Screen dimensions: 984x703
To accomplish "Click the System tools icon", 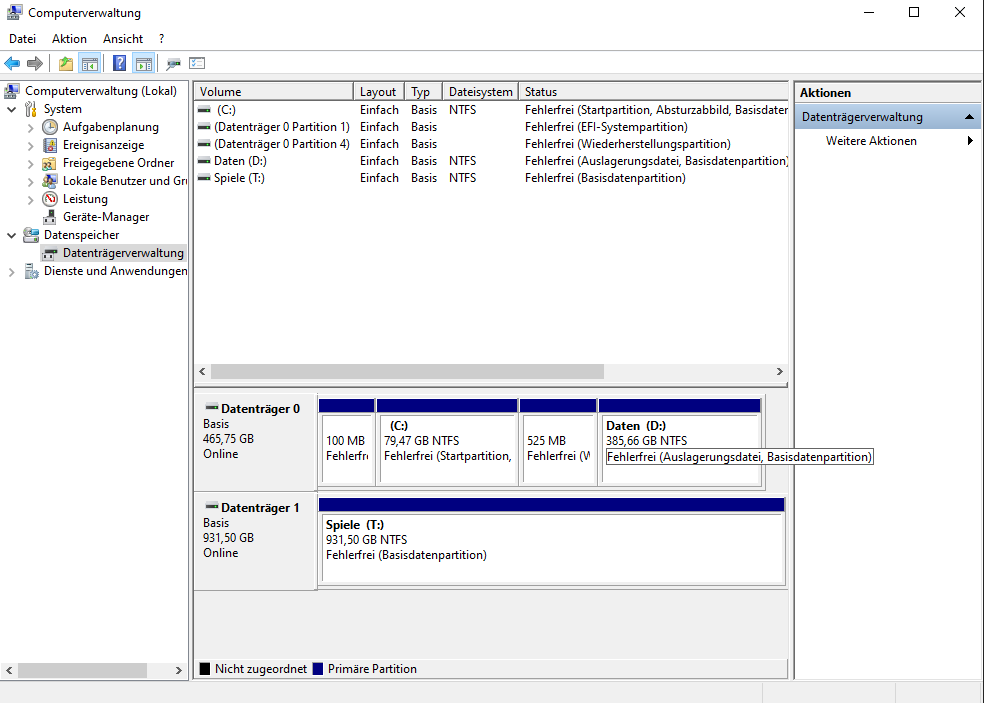I will pos(31,109).
